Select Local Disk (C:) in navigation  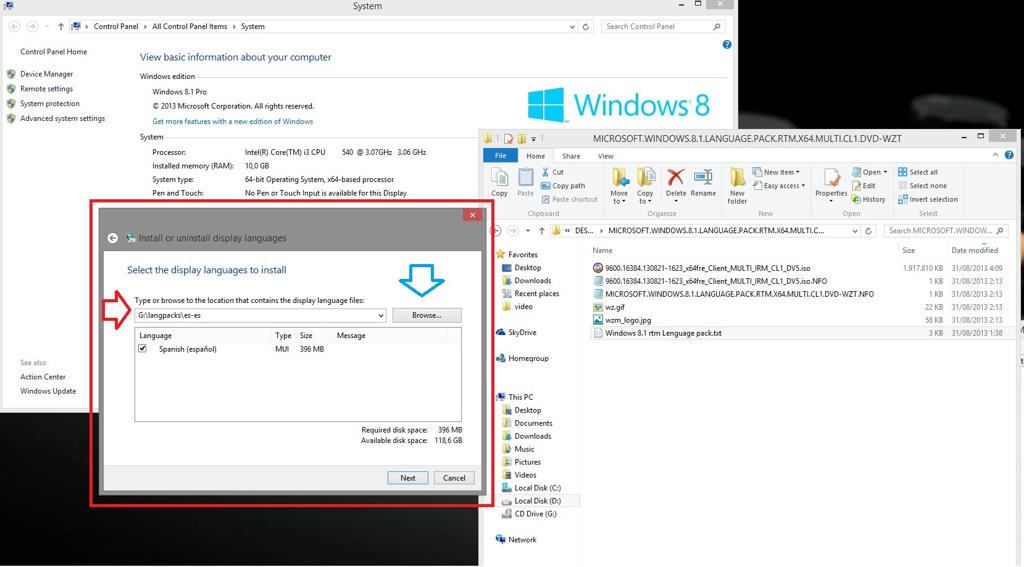coord(537,488)
